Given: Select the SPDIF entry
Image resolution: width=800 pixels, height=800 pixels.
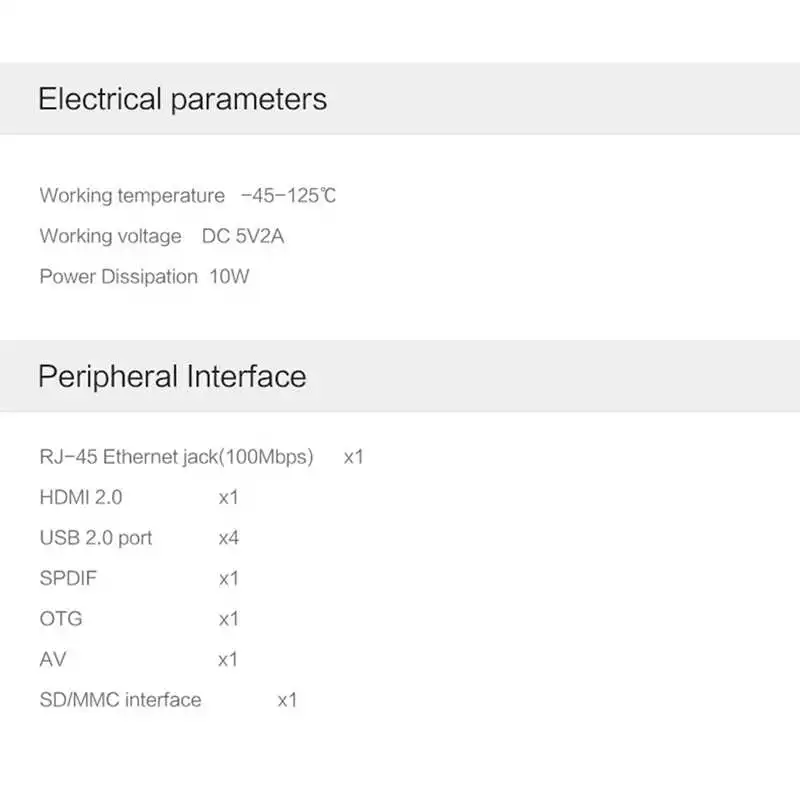Looking at the screenshot, I should 68,579.
